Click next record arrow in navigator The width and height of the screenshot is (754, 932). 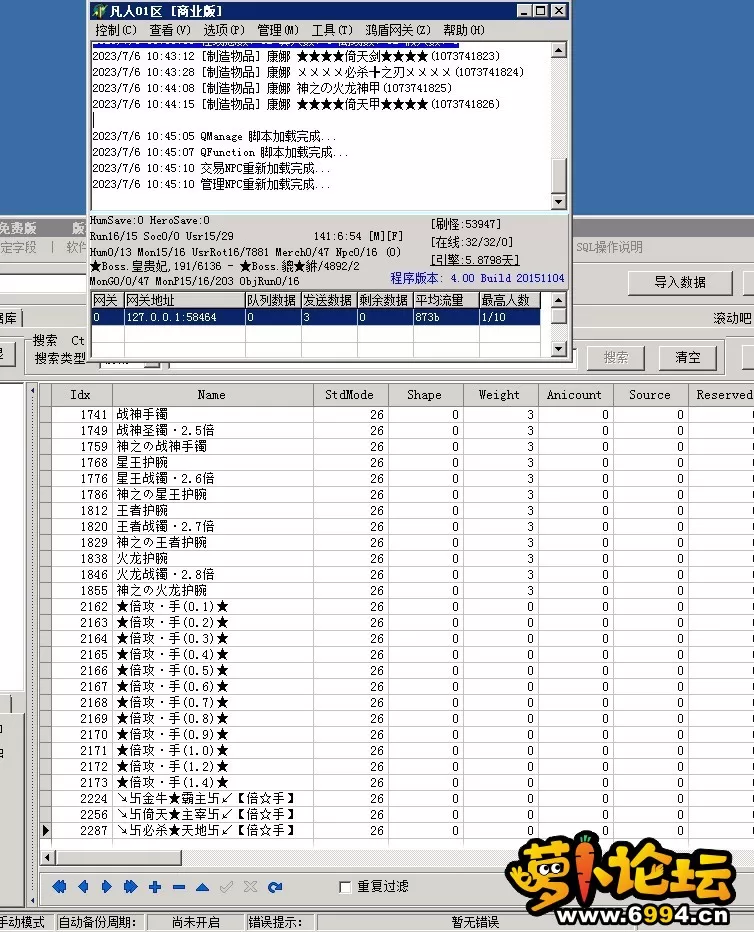[x=107, y=887]
